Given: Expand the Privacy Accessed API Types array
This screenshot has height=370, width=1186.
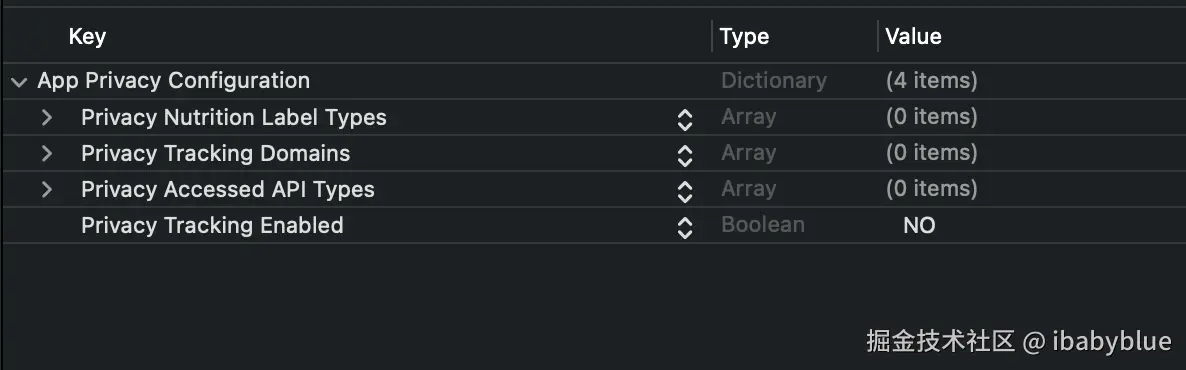Looking at the screenshot, I should point(47,189).
